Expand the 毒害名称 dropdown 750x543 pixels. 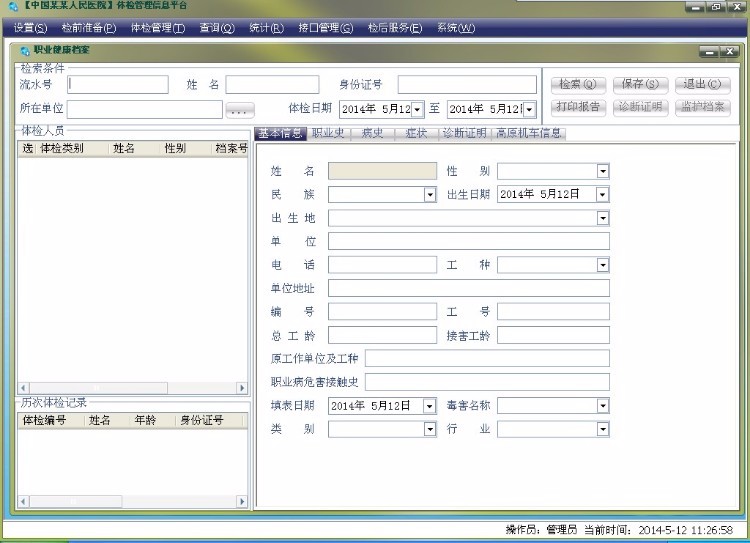pos(602,406)
